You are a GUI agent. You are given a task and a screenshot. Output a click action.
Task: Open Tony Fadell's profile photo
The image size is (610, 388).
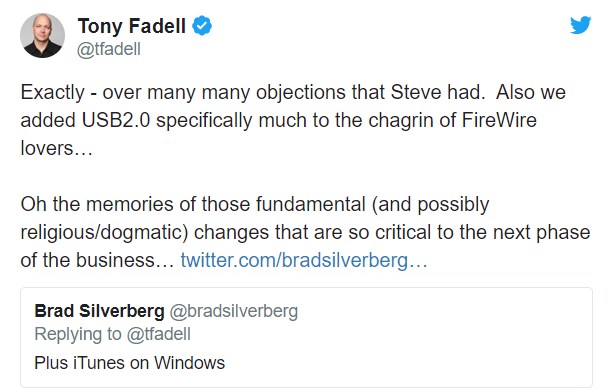click(42, 35)
